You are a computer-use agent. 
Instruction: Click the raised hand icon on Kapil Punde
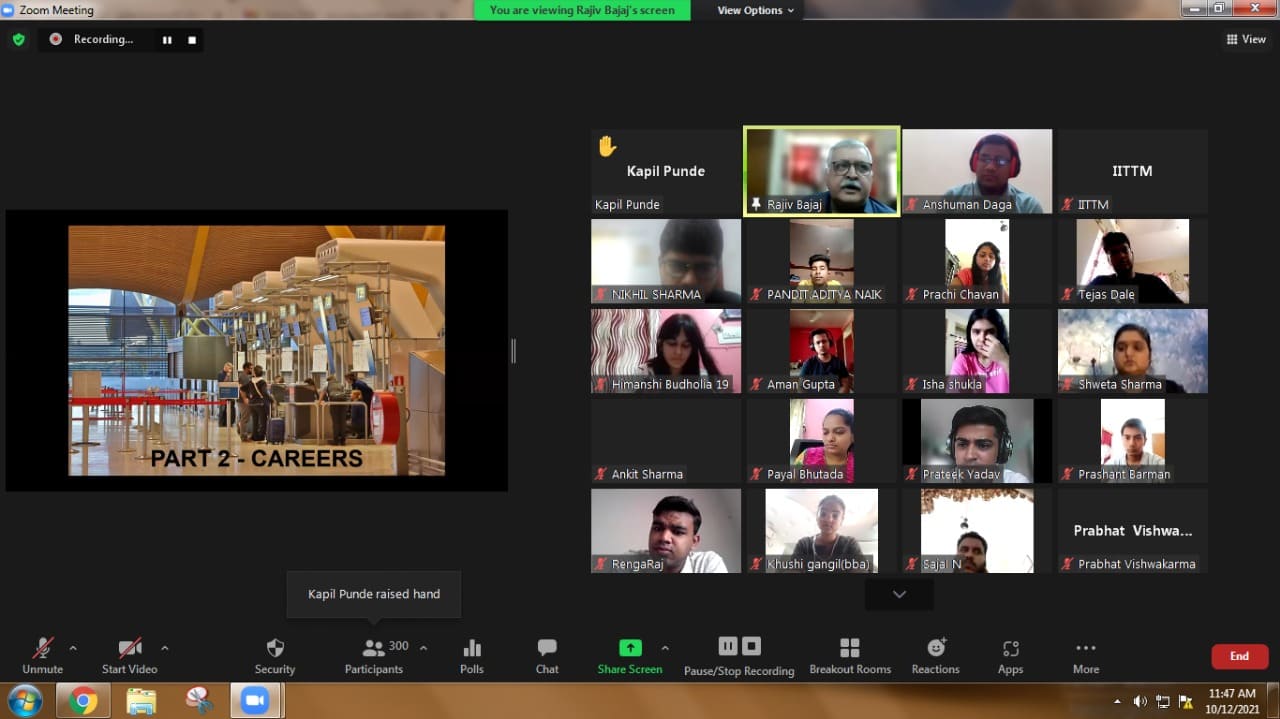(x=607, y=147)
